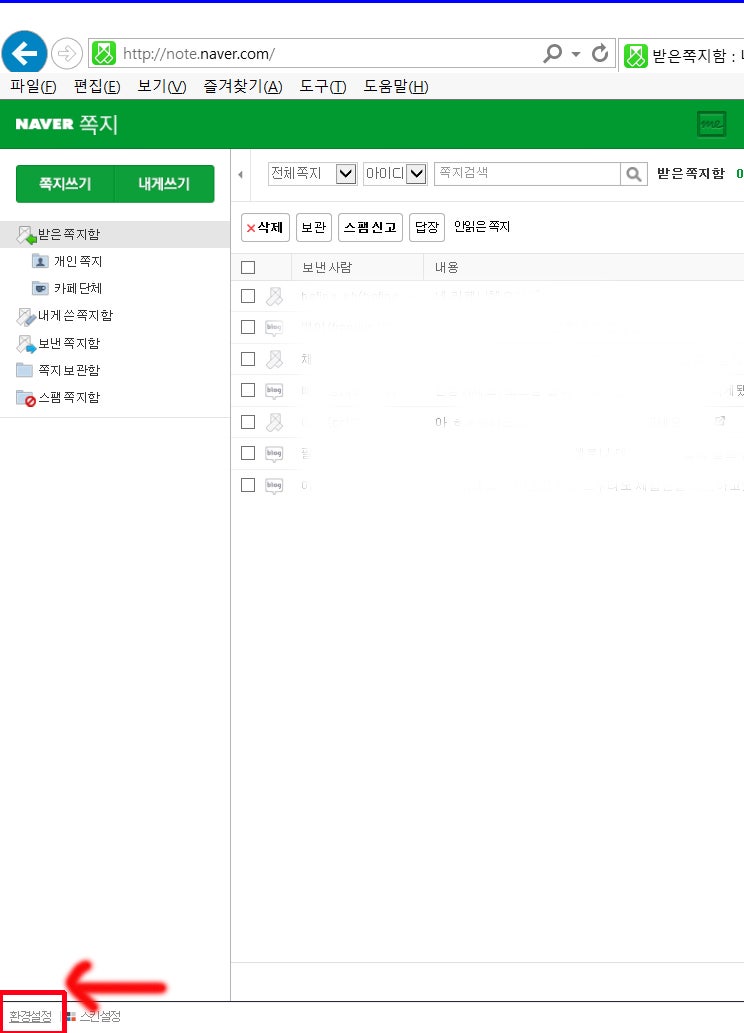
Task: Click the 스킨설정 color icon
Action: click(71, 1017)
